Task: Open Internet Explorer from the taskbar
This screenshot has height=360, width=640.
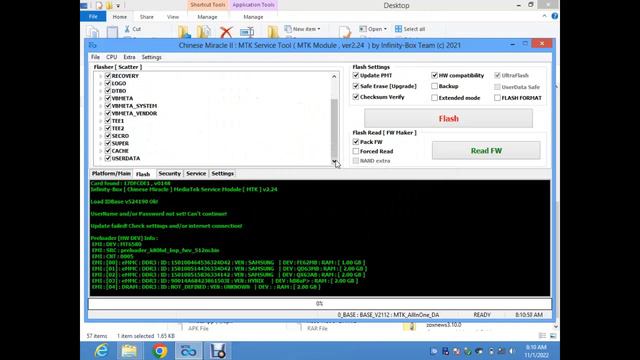Action: point(101,351)
